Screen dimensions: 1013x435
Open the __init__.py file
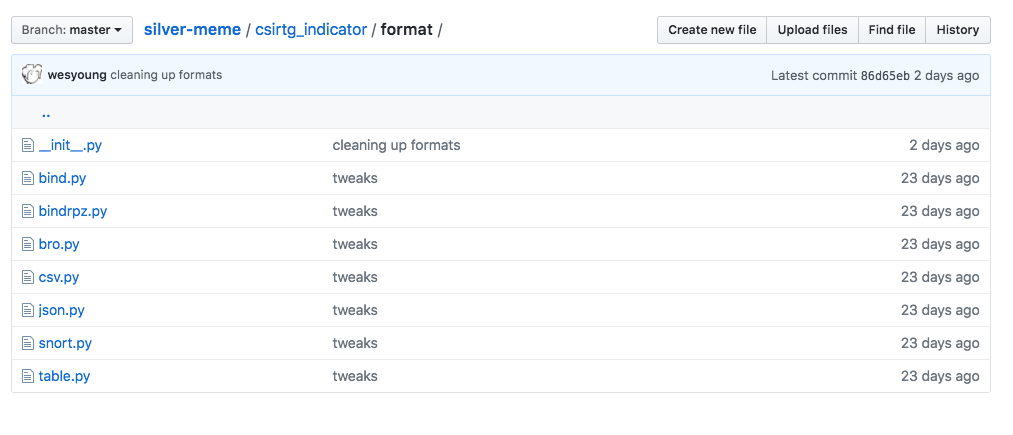(x=70, y=145)
